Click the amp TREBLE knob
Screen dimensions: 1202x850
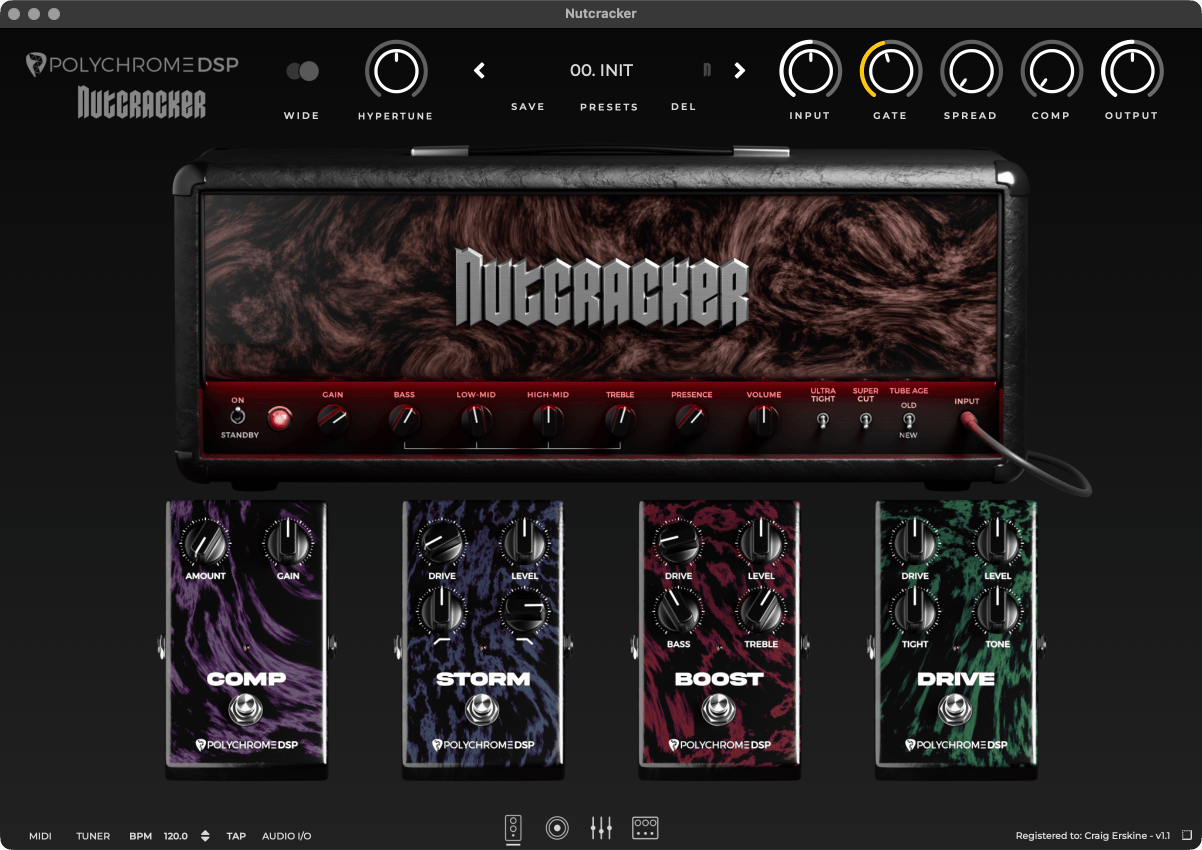pos(620,421)
